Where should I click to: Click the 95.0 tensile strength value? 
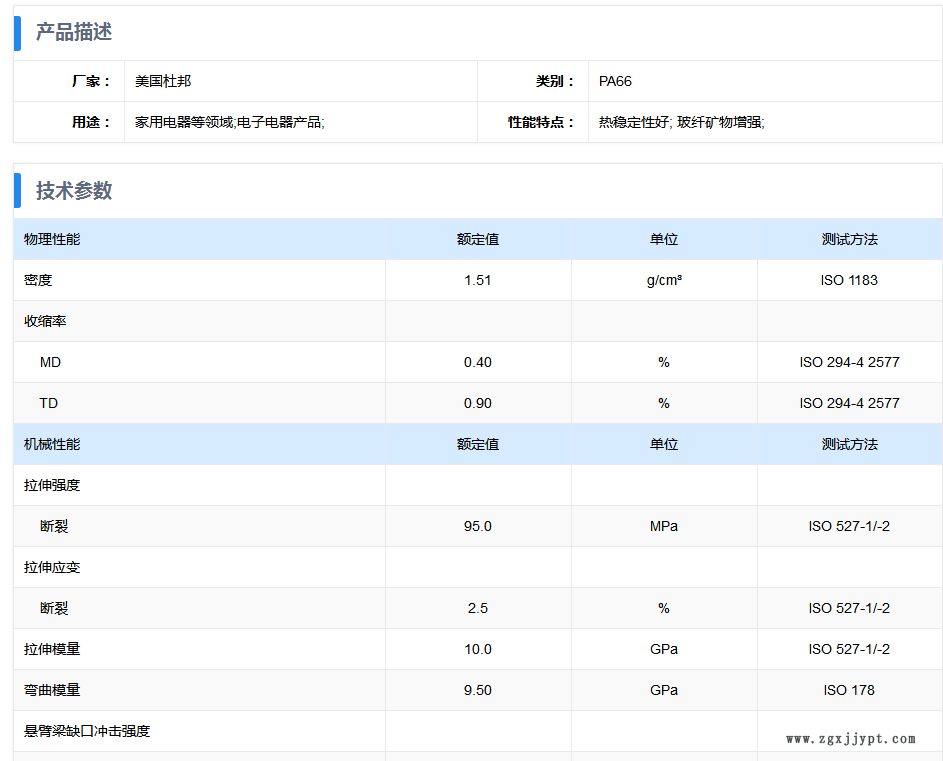pos(478,526)
